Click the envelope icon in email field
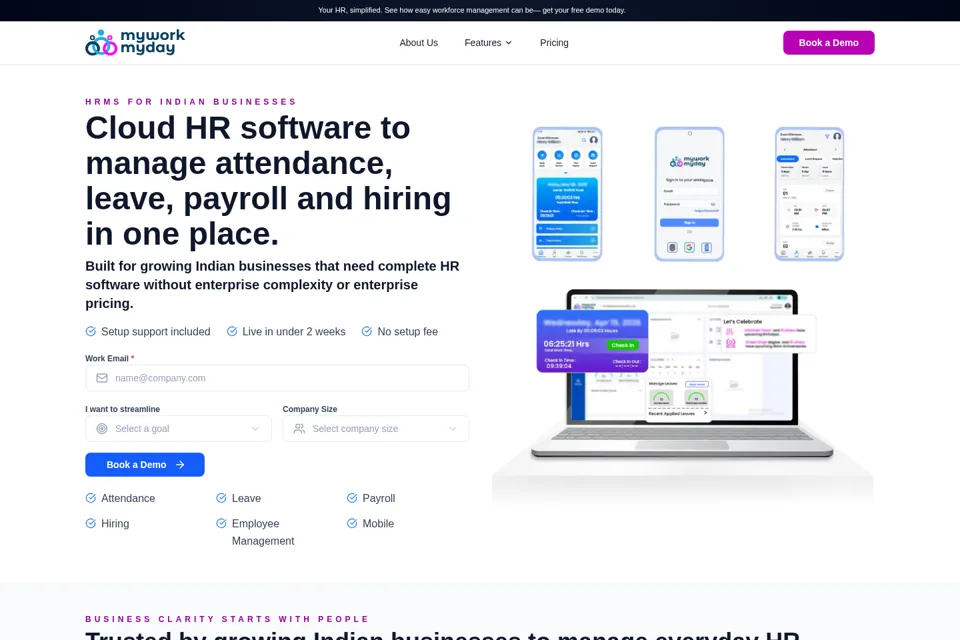Image resolution: width=960 pixels, height=640 pixels. coord(102,378)
